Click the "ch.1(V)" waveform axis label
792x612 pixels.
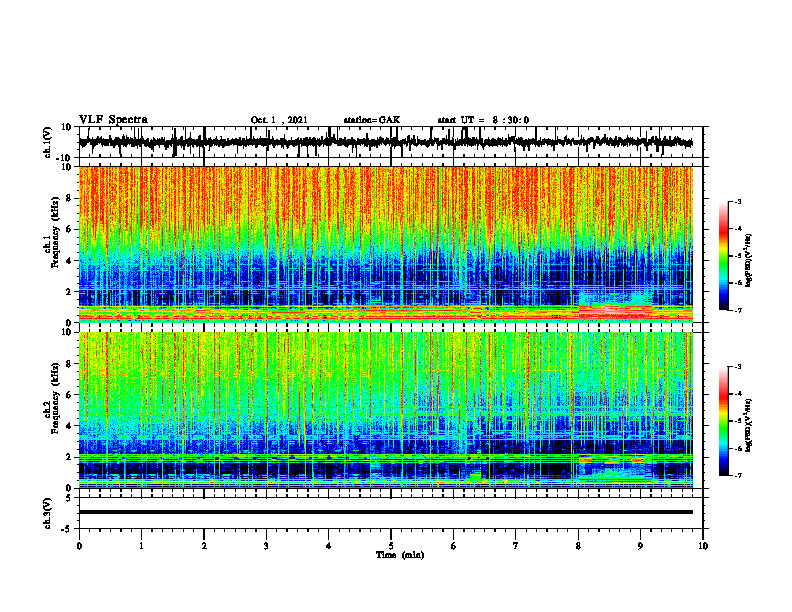(48, 143)
